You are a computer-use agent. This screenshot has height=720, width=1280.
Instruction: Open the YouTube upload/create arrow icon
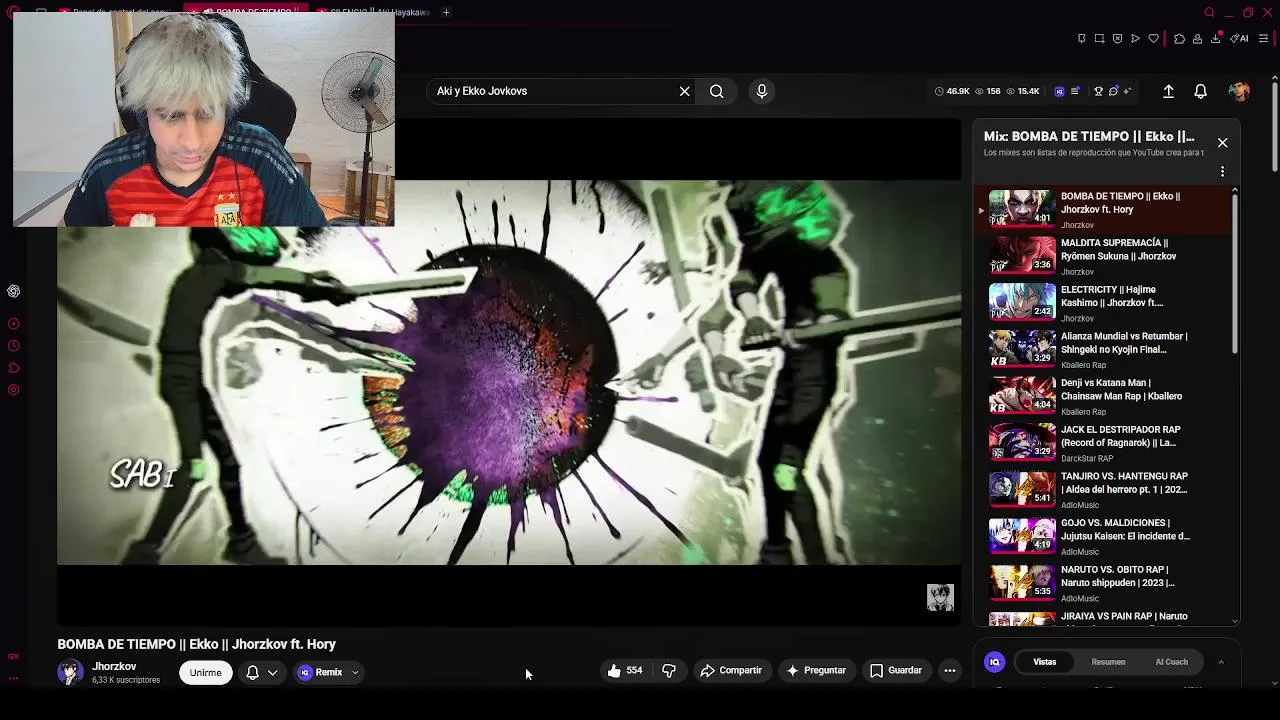(1168, 91)
